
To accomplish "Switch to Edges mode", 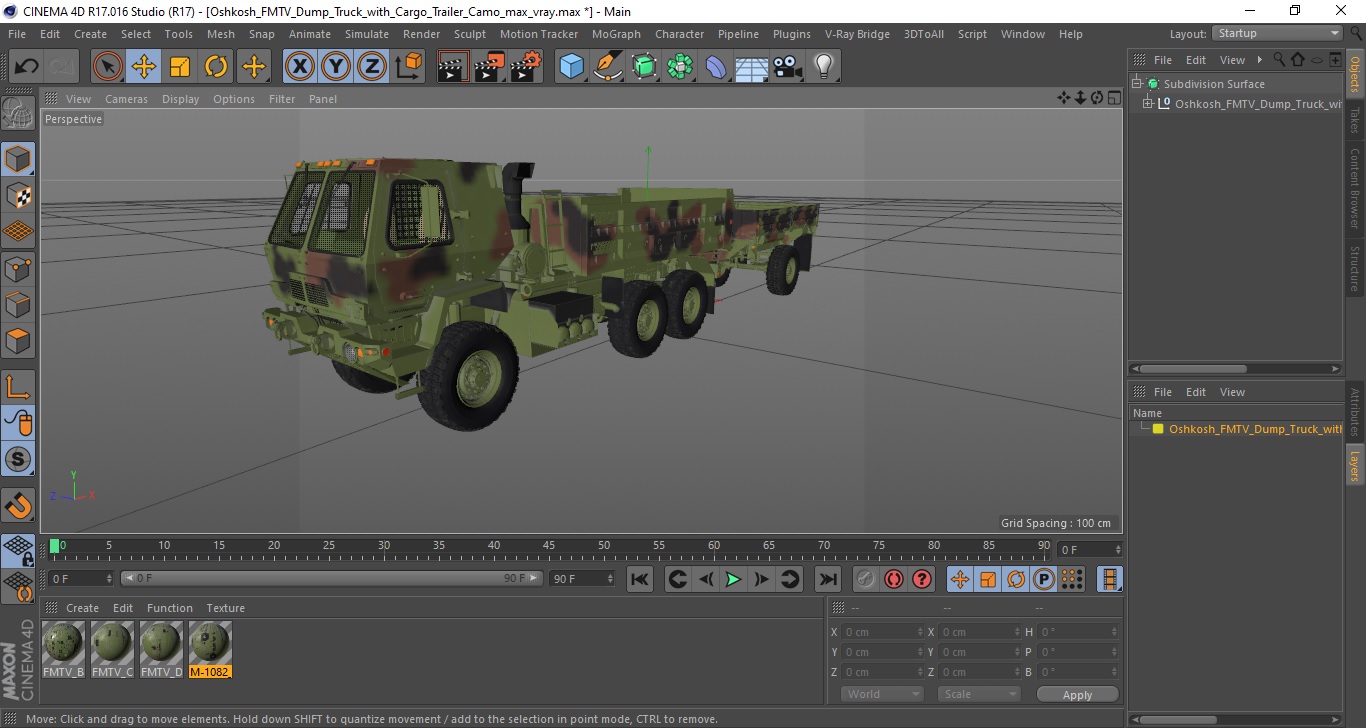I will click(18, 304).
